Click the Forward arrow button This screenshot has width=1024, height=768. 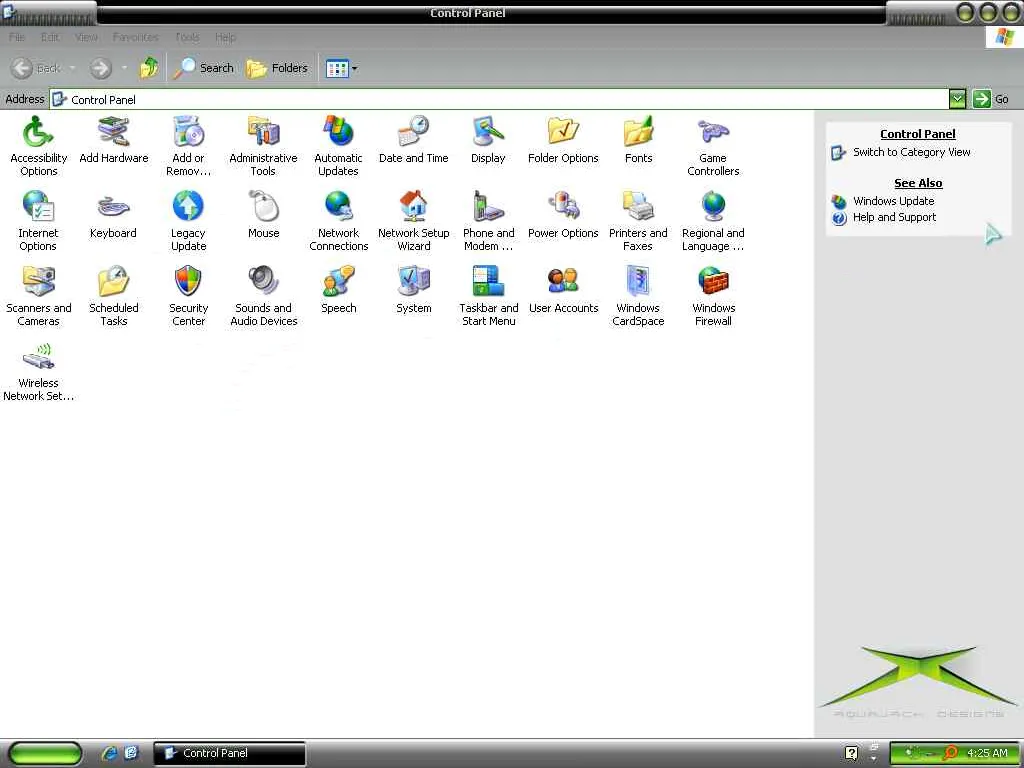tap(101, 68)
